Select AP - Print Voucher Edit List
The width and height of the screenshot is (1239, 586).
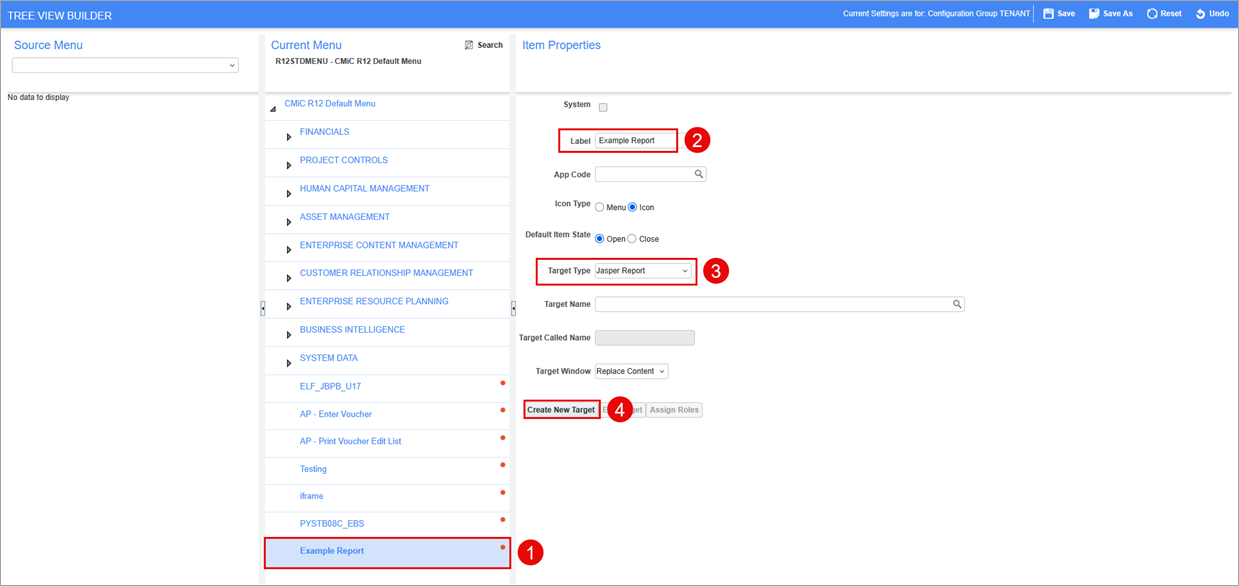point(350,441)
